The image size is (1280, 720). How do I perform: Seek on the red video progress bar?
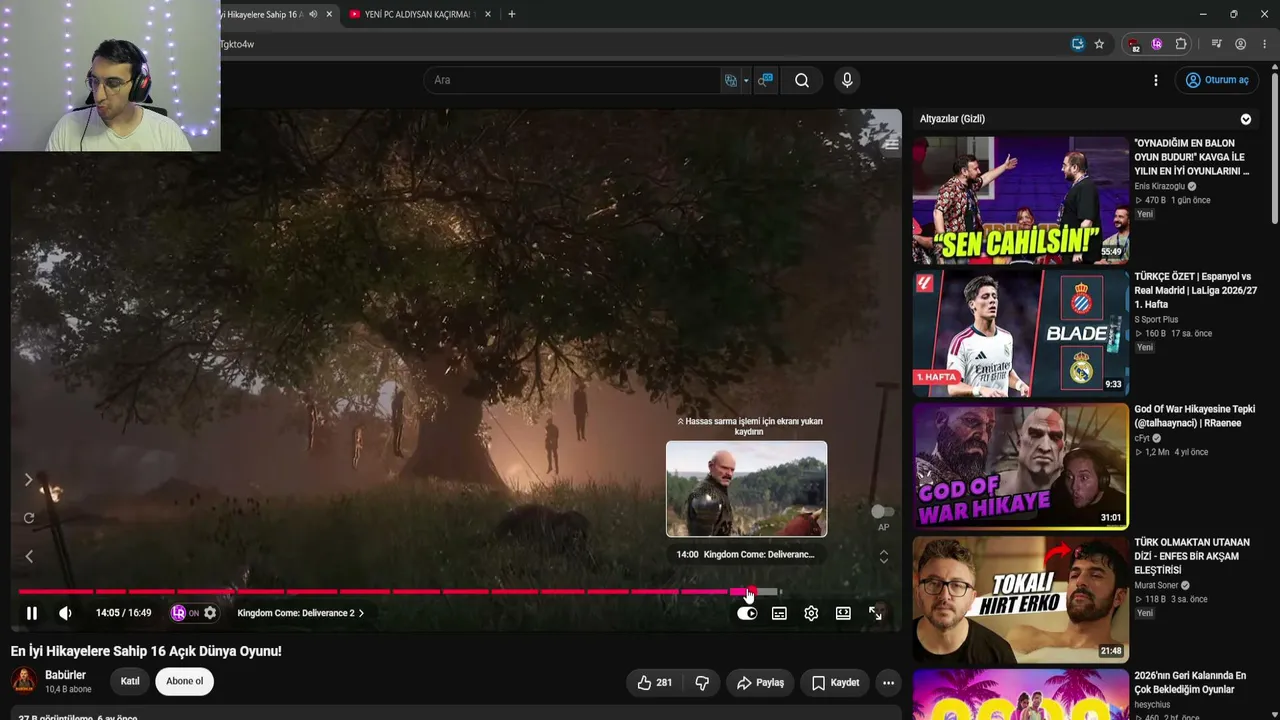click(400, 592)
